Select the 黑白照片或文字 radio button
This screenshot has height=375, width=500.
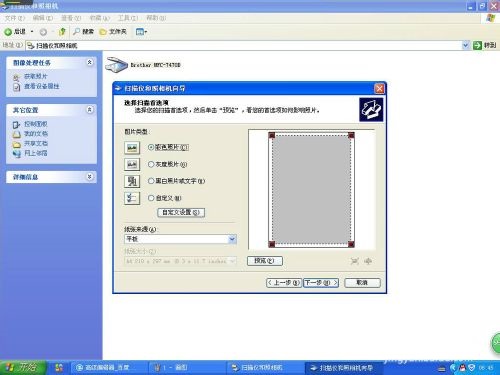pyautogui.click(x=151, y=181)
